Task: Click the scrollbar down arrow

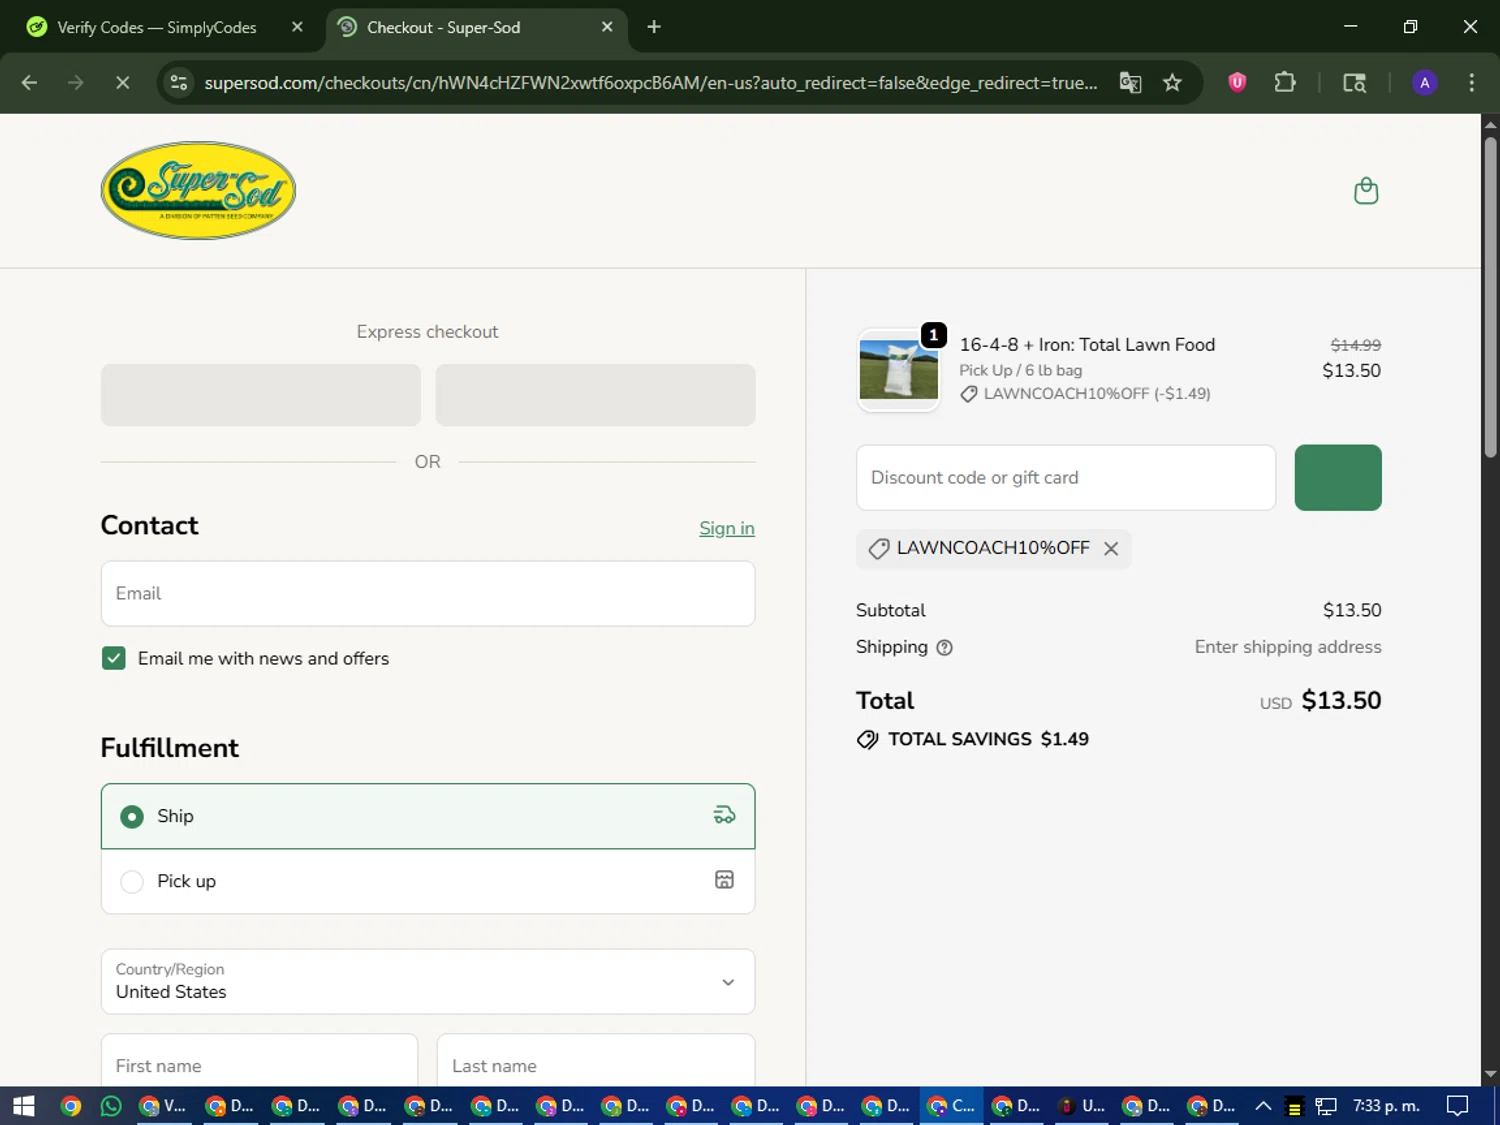Action: pos(1490,1075)
